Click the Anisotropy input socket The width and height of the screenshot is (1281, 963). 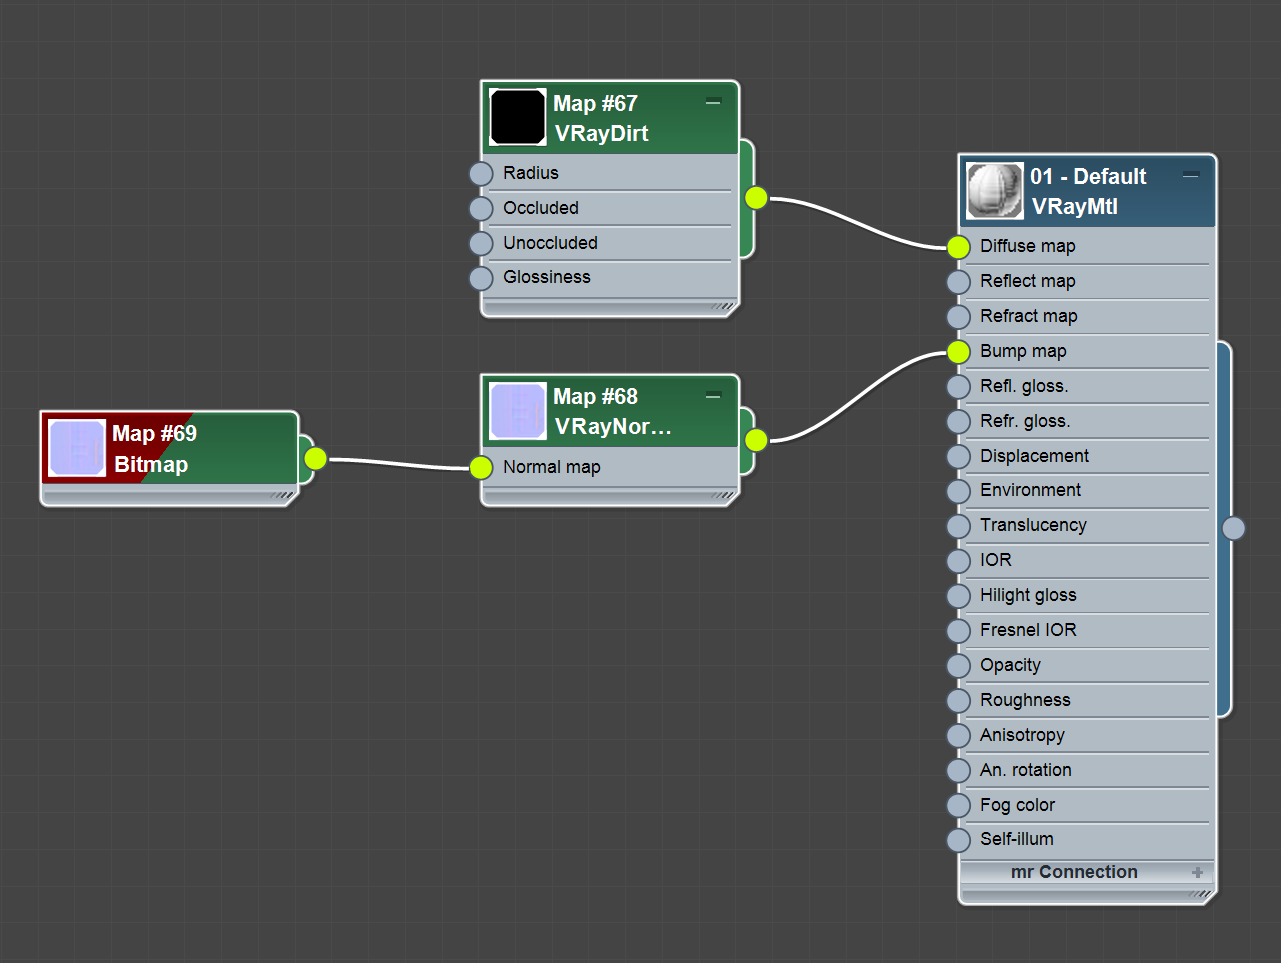tap(958, 736)
